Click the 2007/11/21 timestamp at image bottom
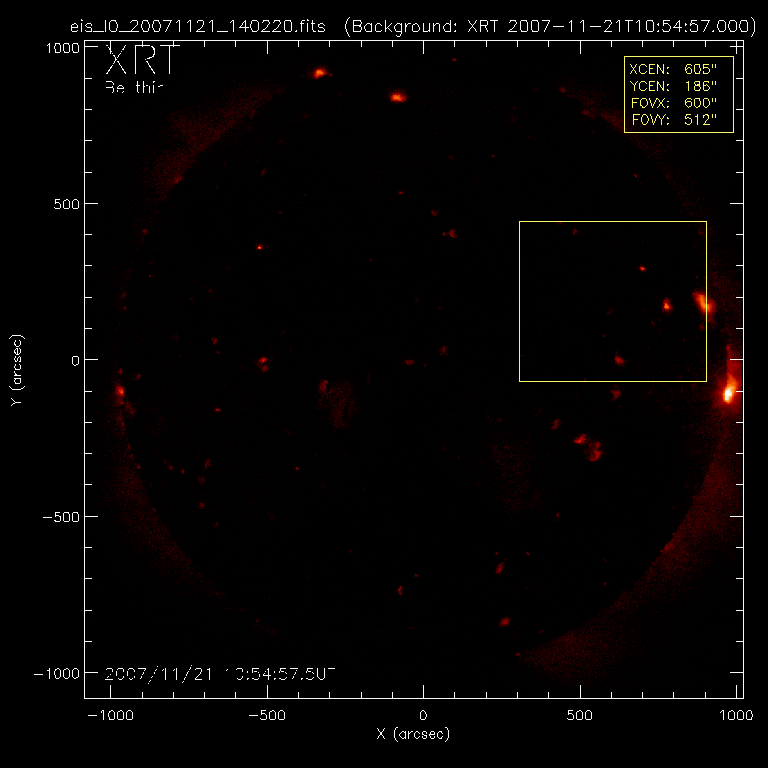Viewport: 768px width, 768px height. [x=220, y=674]
